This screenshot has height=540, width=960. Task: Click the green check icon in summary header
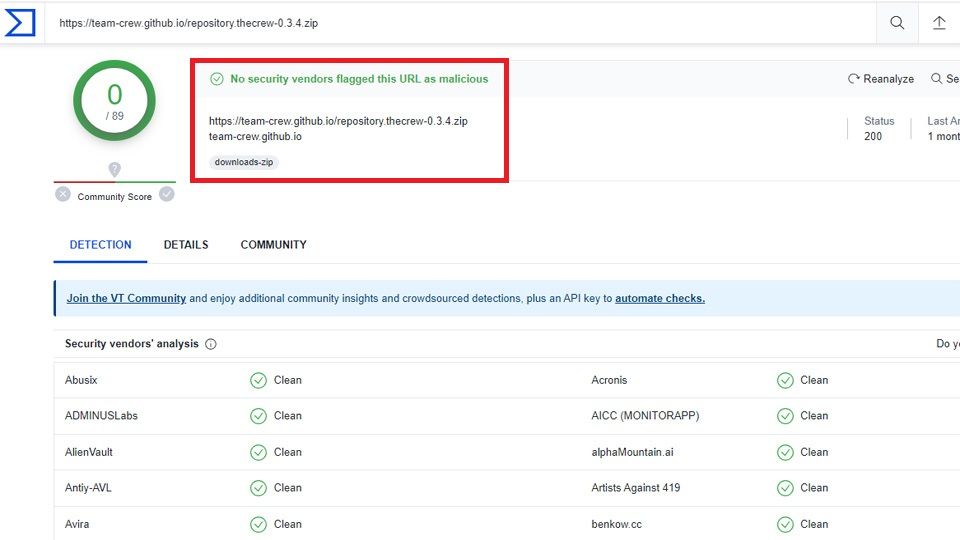click(217, 79)
